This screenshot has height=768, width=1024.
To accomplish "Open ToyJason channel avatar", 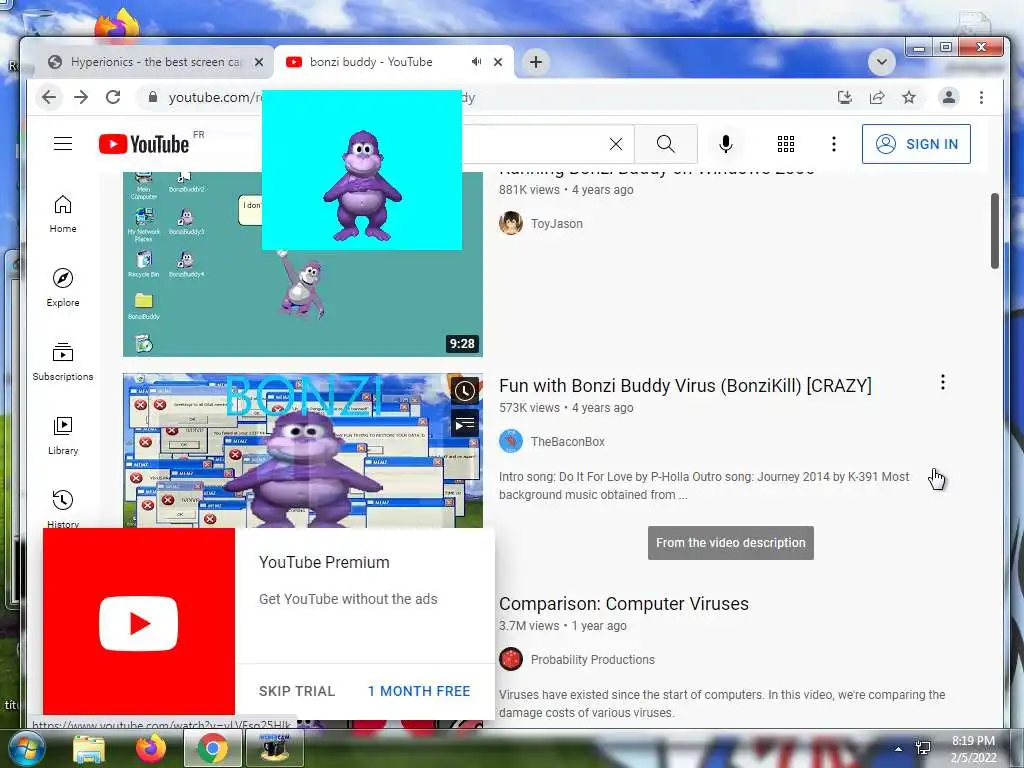I will pos(511,223).
